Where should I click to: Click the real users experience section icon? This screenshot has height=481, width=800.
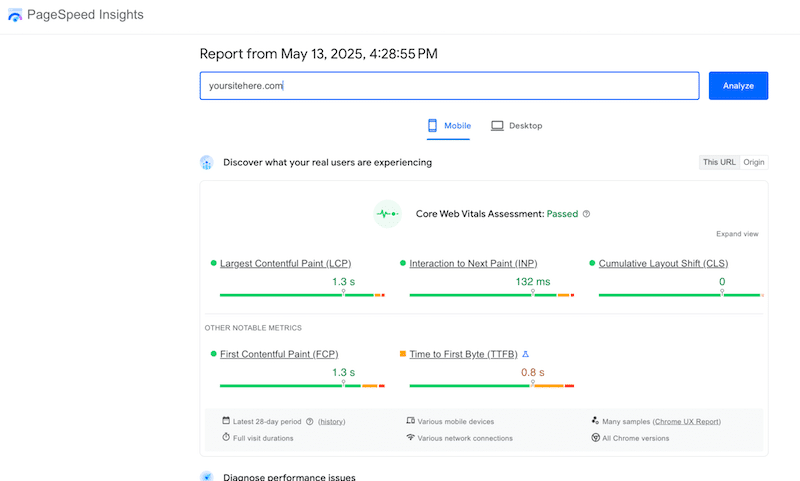[x=207, y=163]
